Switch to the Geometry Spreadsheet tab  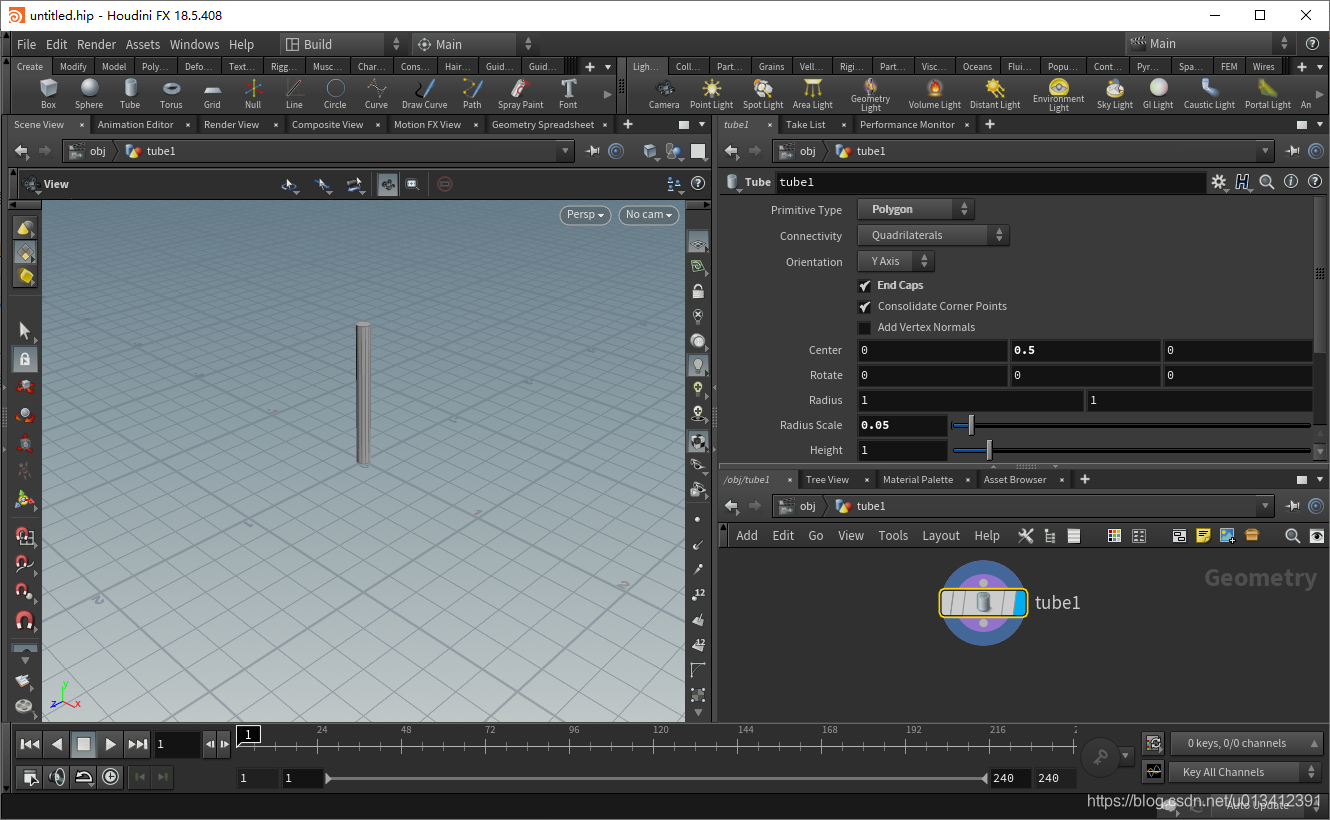[543, 125]
